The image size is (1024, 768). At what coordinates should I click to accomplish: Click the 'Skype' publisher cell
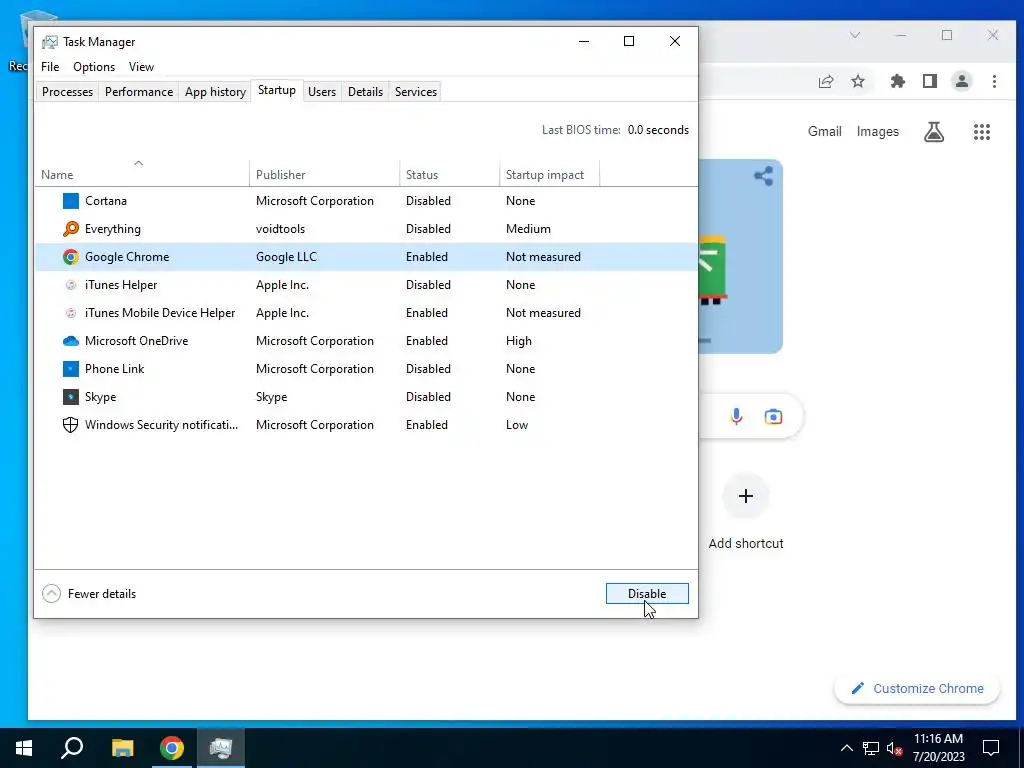272,397
